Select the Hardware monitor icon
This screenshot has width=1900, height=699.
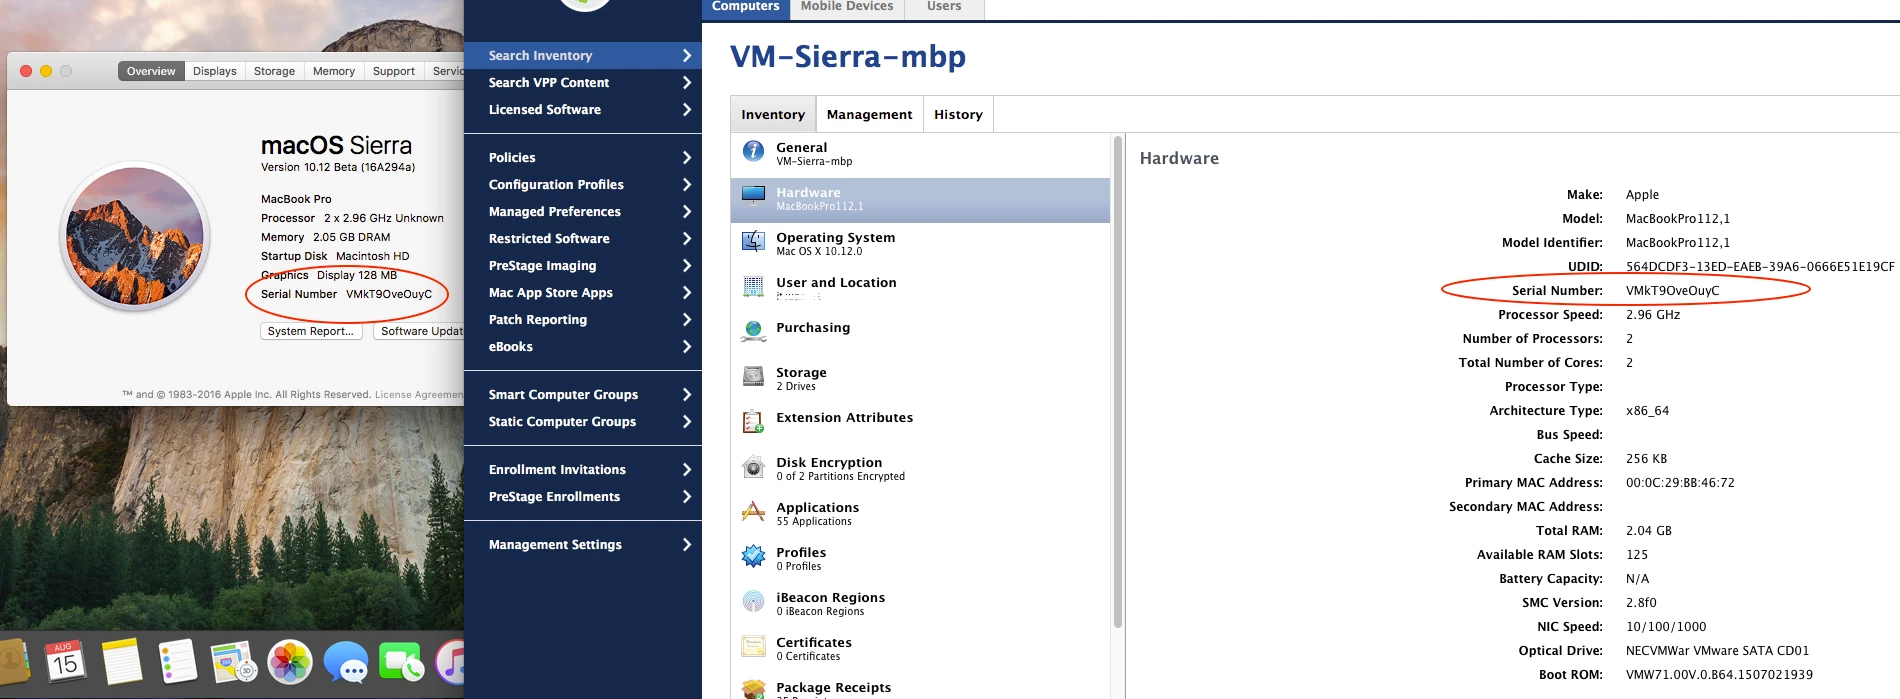point(753,195)
